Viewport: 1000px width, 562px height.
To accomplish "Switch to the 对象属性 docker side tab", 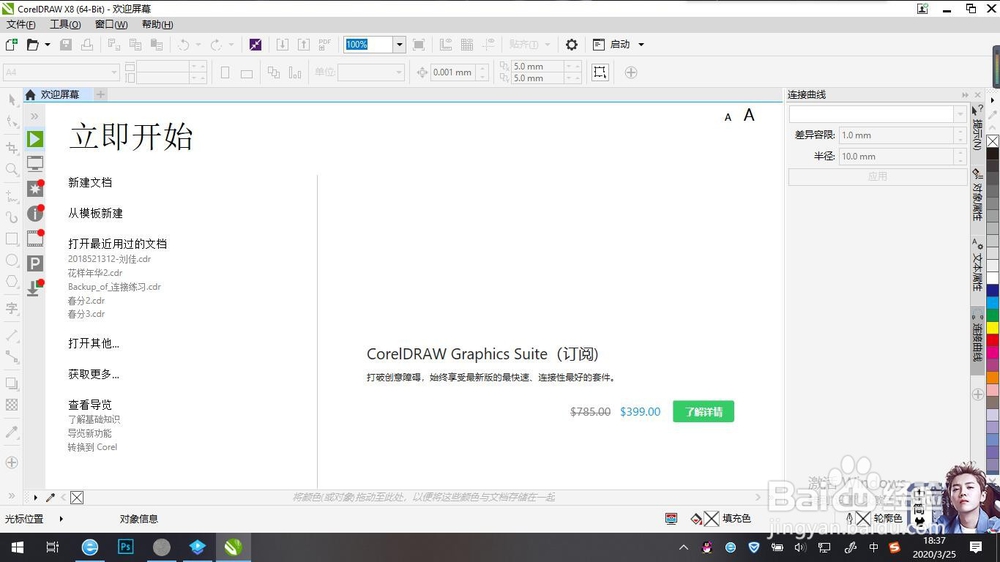I will click(976, 195).
